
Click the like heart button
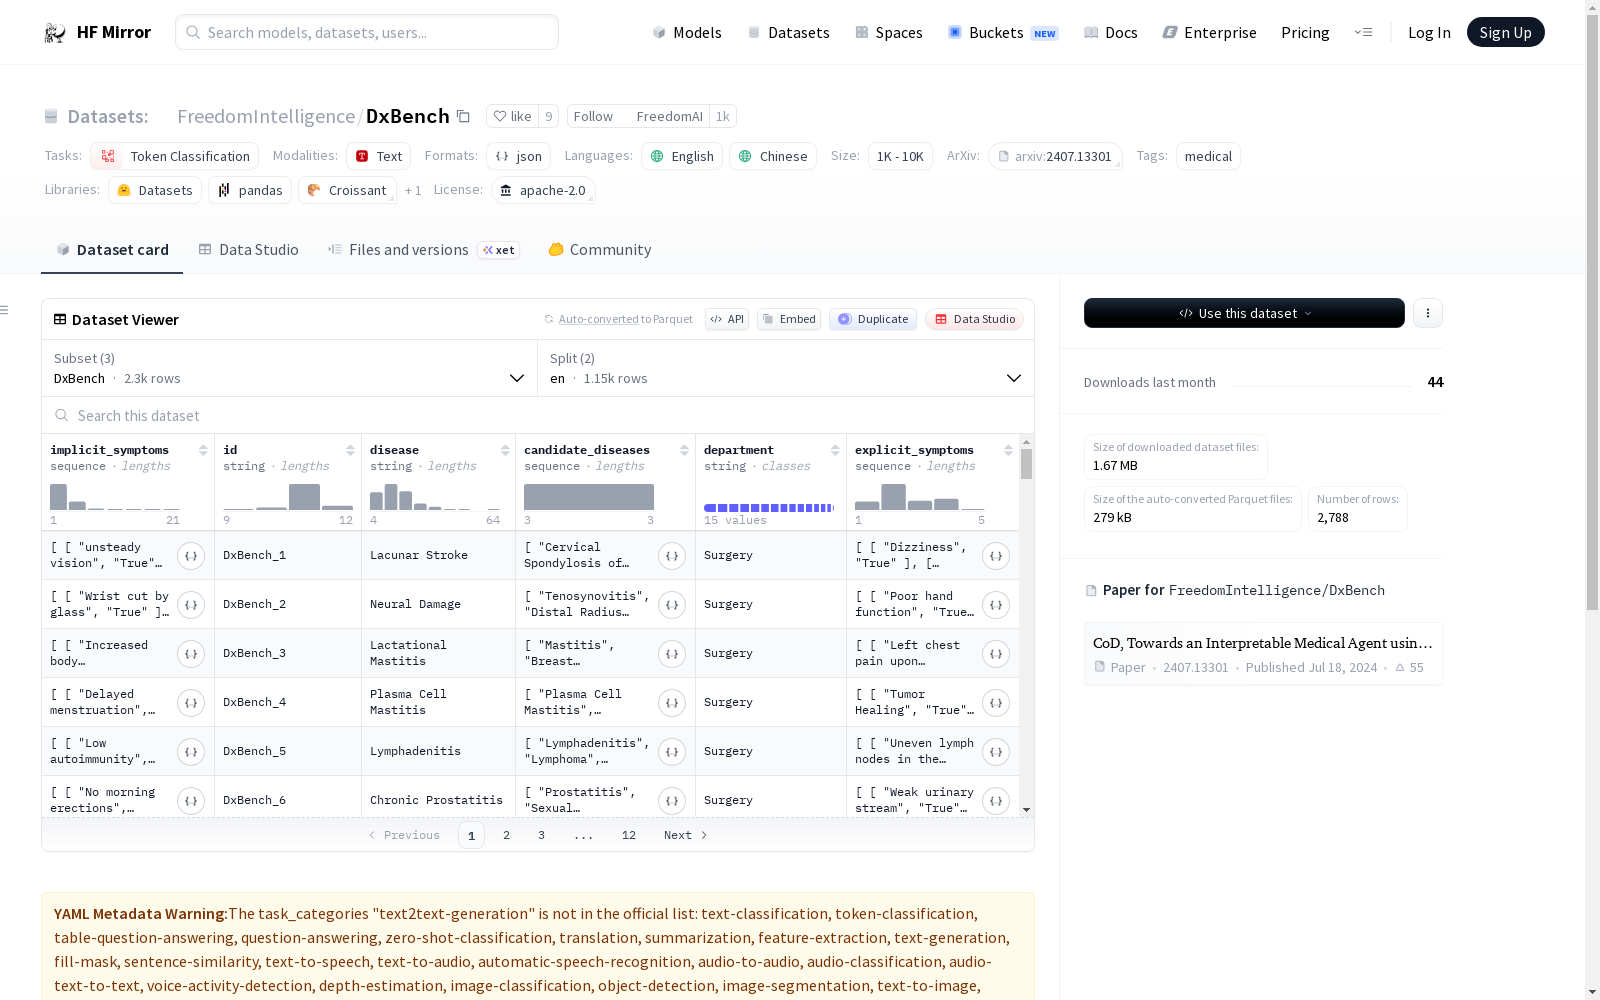512,116
